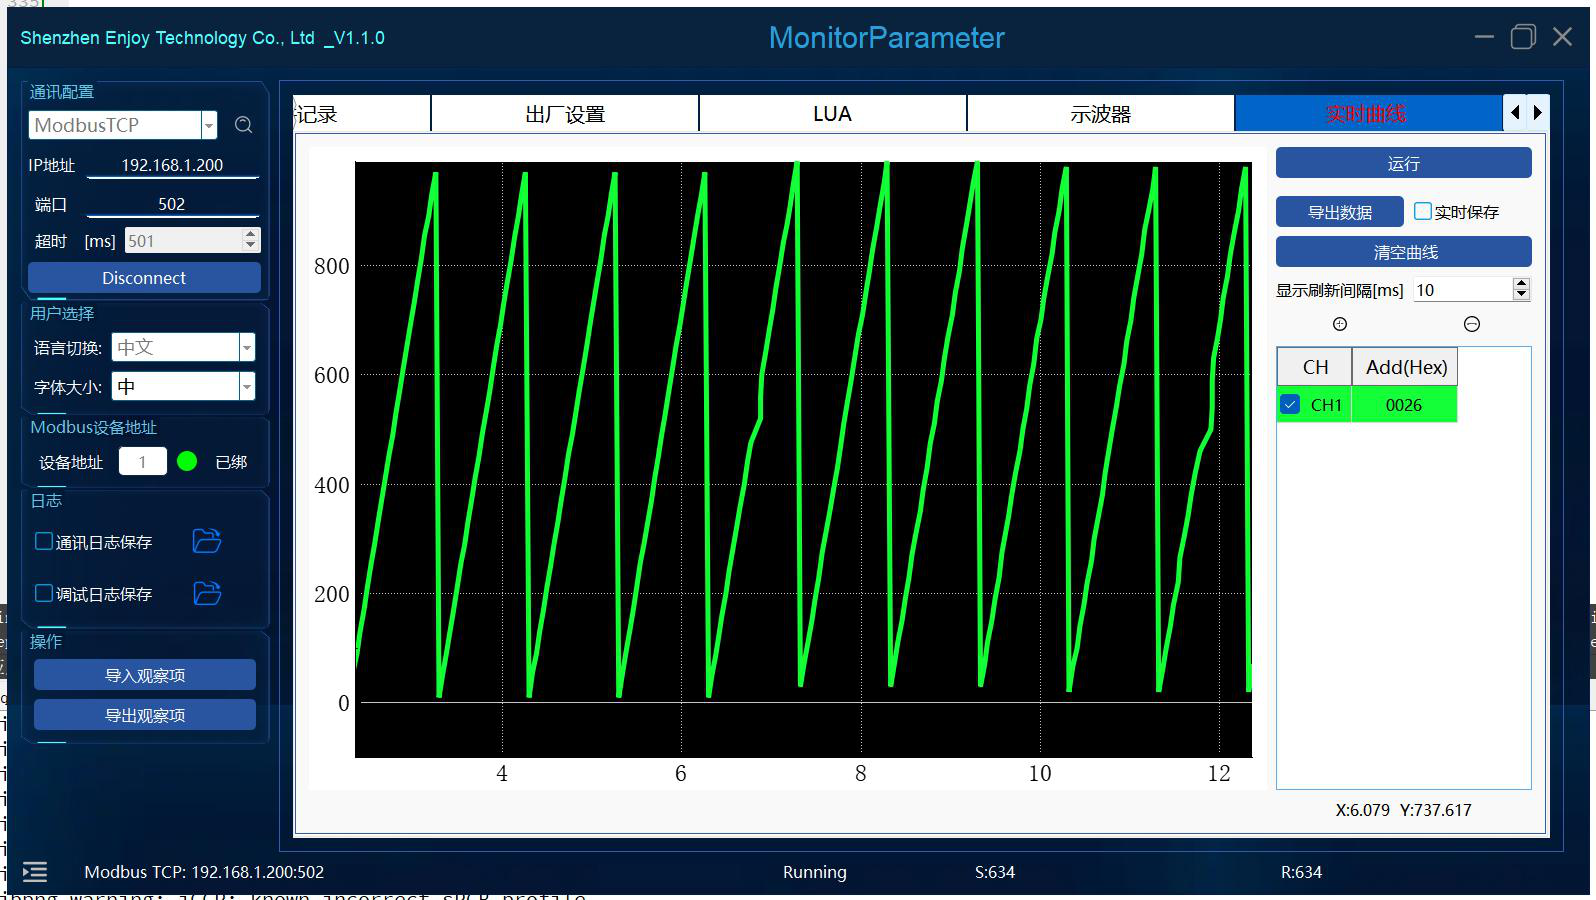
Task: Switch to the 出厂设置 tab
Action: pos(565,114)
